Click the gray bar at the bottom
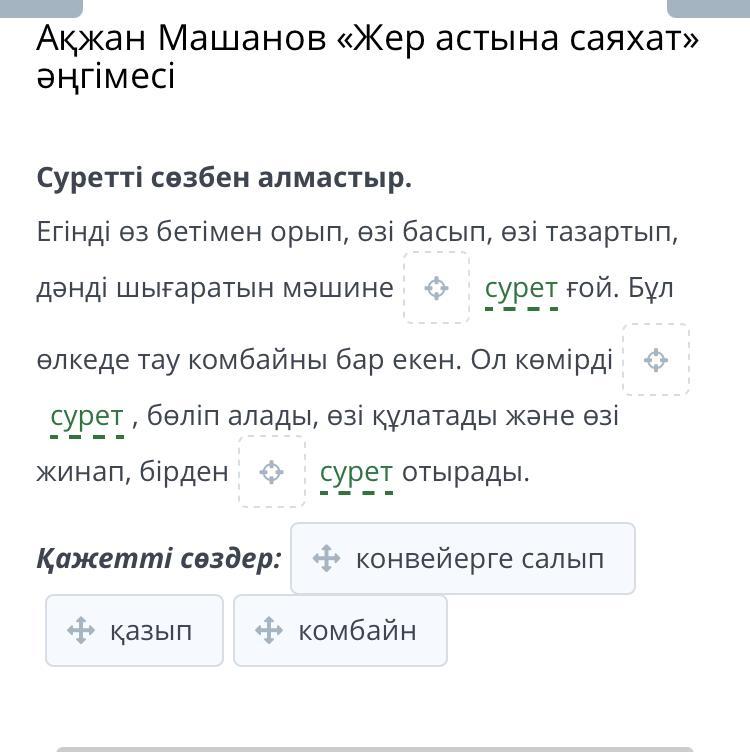 tap(374, 748)
